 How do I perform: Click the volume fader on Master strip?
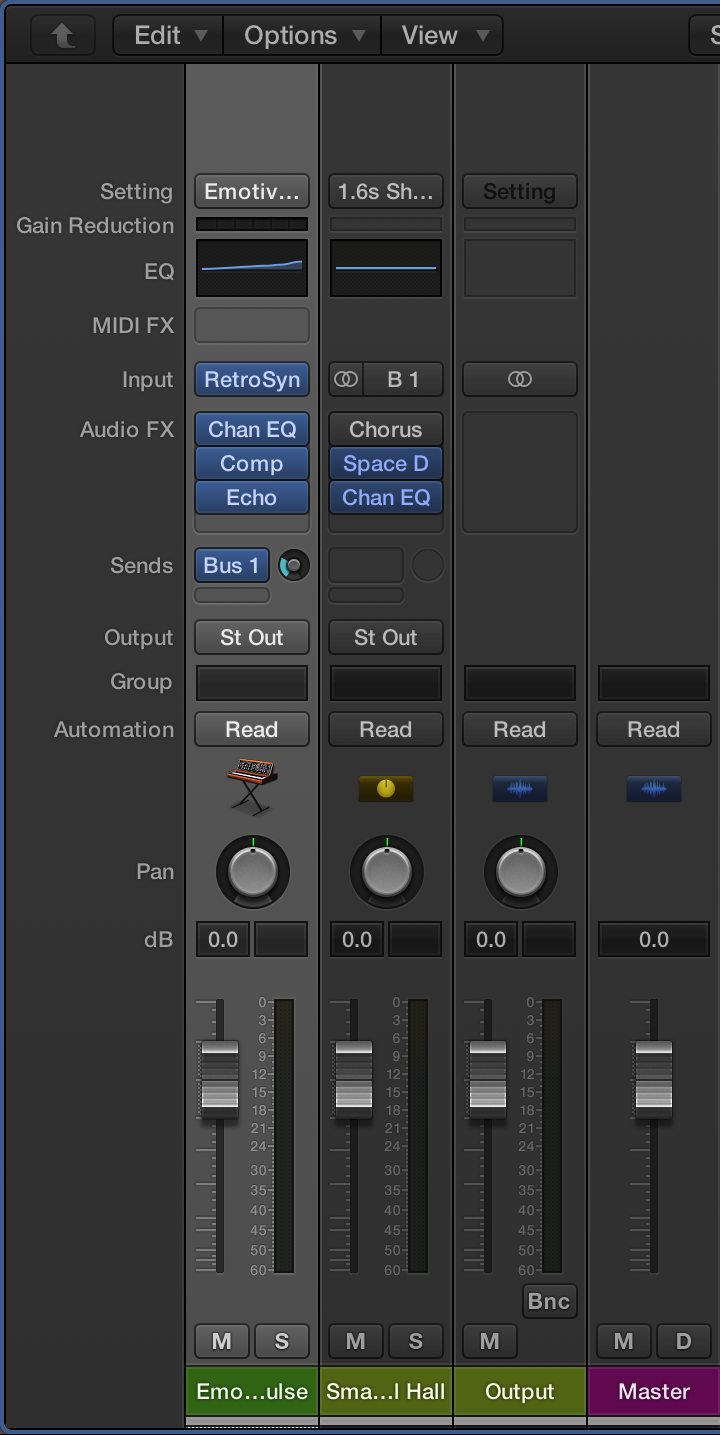point(654,1079)
